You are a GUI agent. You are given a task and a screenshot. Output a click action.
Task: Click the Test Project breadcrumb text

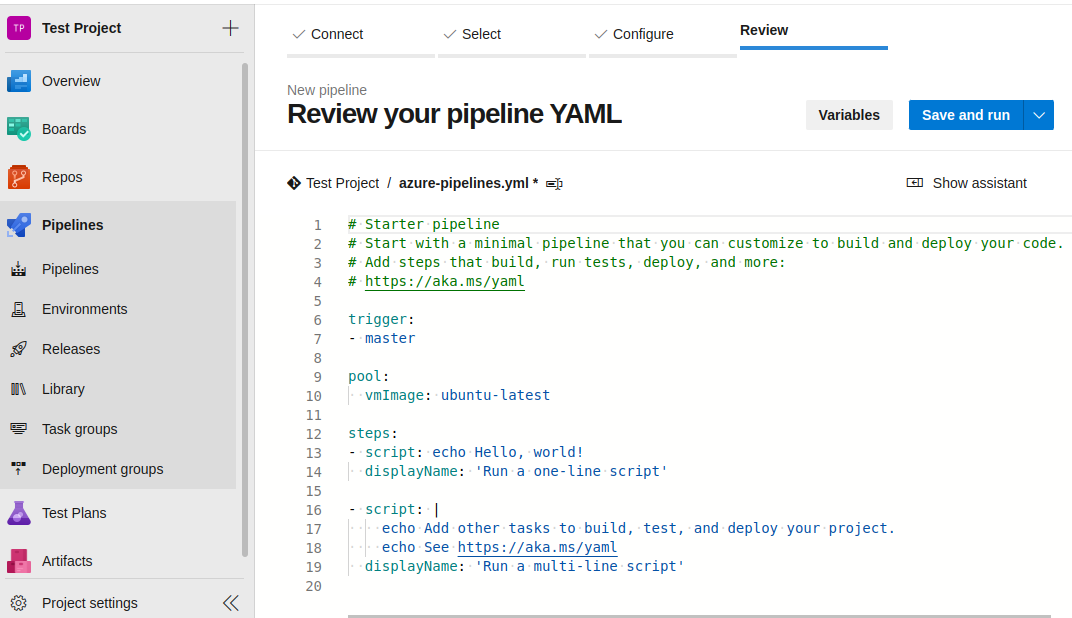pos(343,183)
